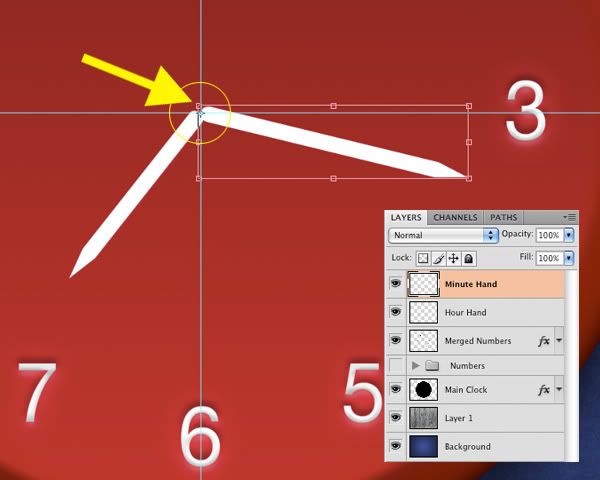Click the Main Clock layer thumbnail
Viewport: 600px width, 480px height.
423,390
